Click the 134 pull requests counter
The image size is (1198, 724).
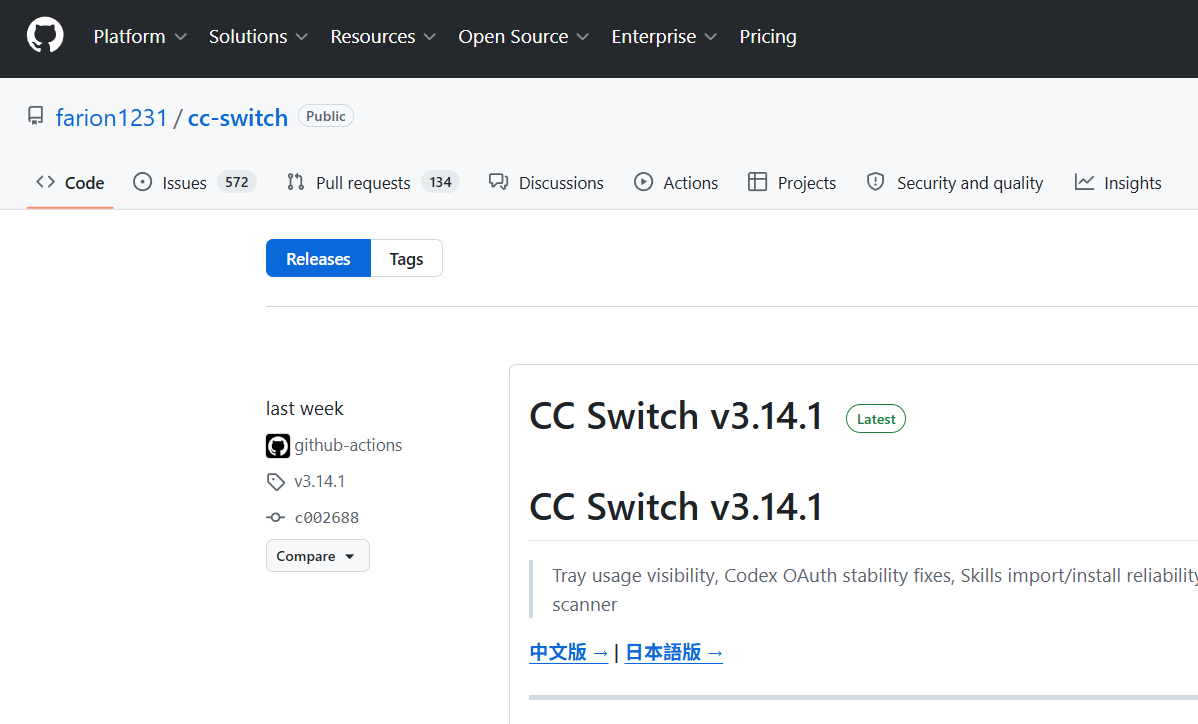click(x=440, y=182)
